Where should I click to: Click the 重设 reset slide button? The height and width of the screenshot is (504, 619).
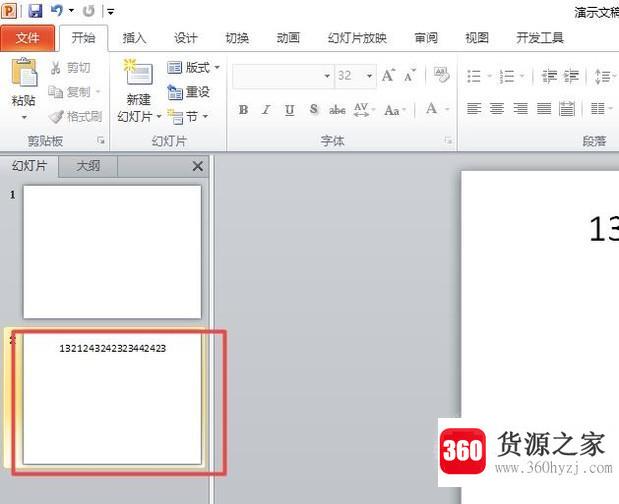tap(189, 92)
